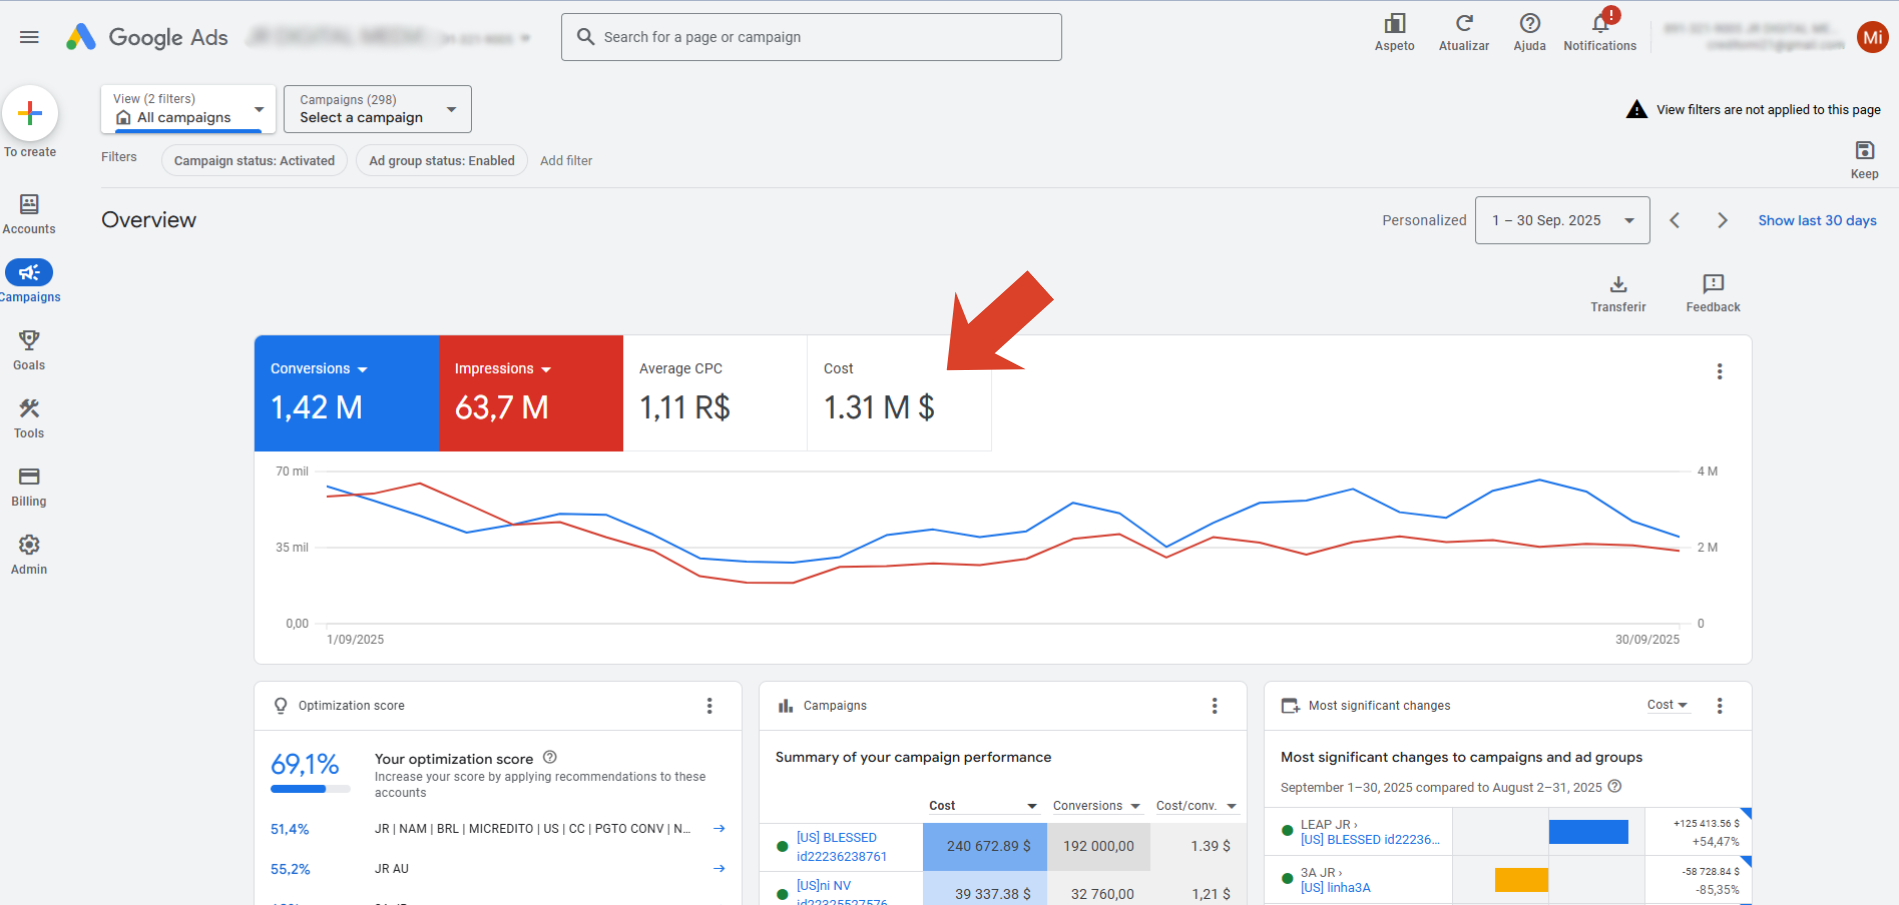Viewport: 1899px width, 905px height.
Task: Click the Google Ads logo
Action: click(147, 37)
